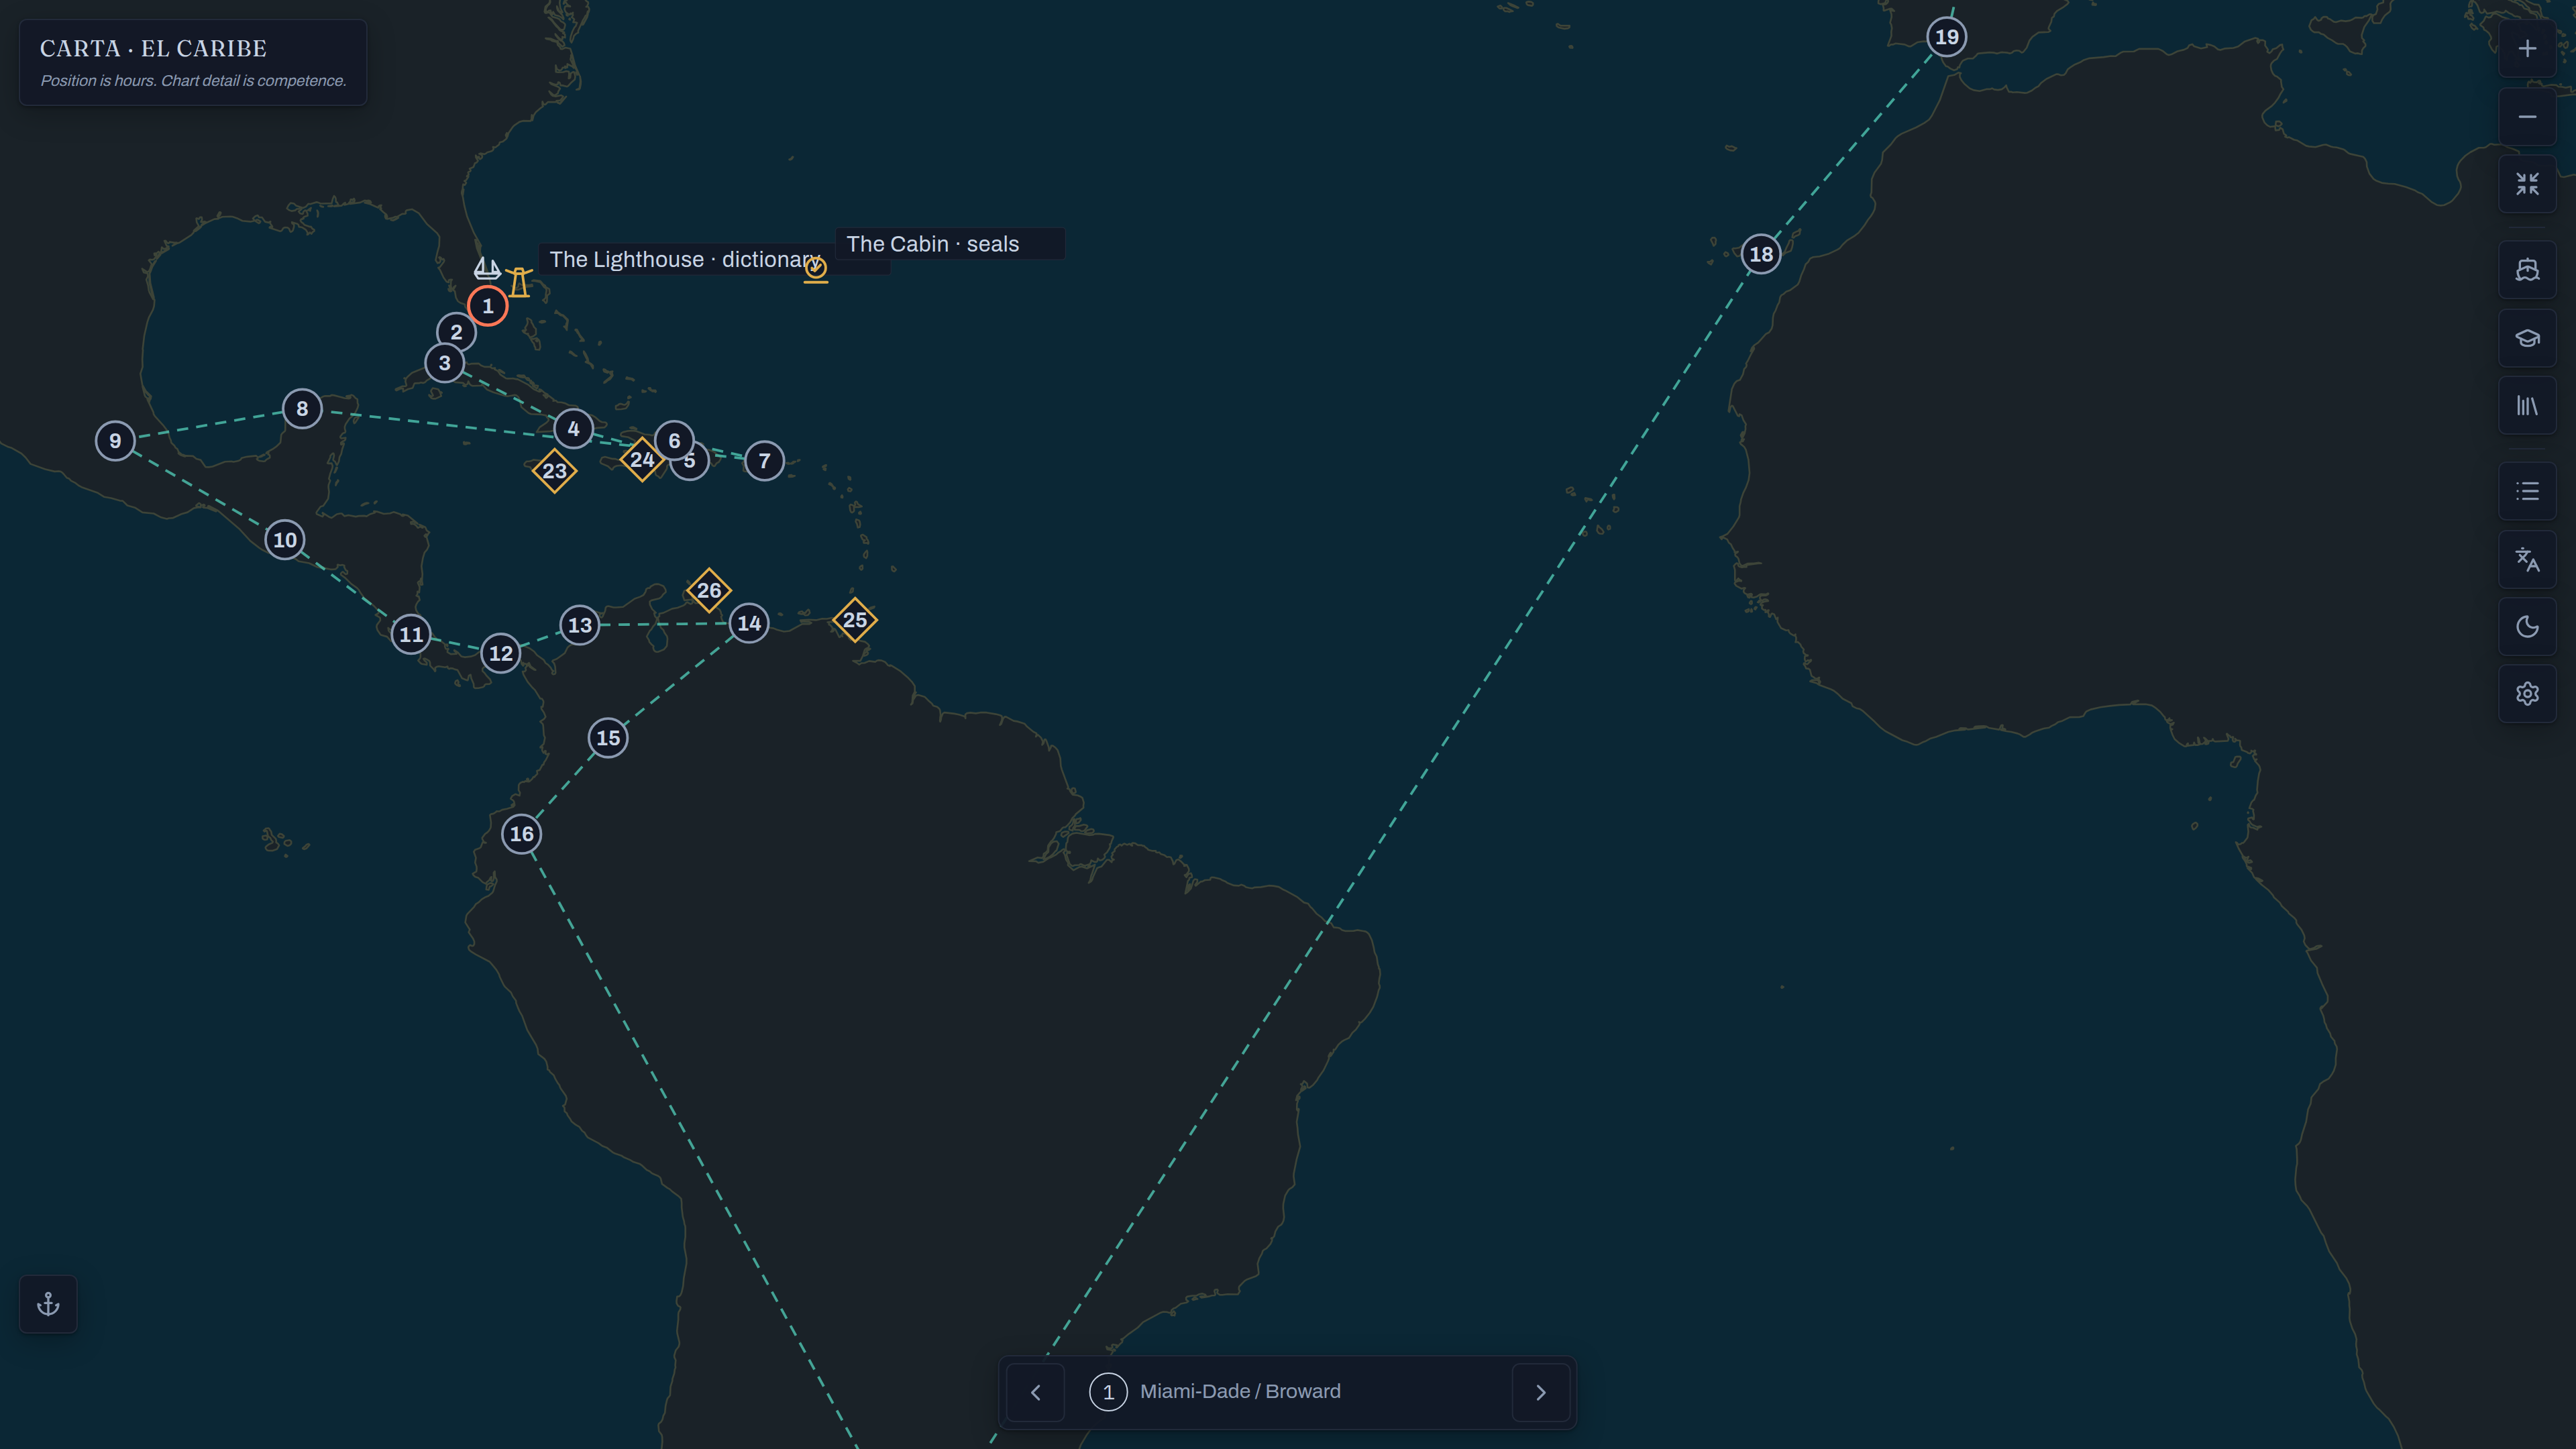The height and width of the screenshot is (1449, 2576).
Task: Click the lighthouse icon on map
Action: (x=519, y=282)
